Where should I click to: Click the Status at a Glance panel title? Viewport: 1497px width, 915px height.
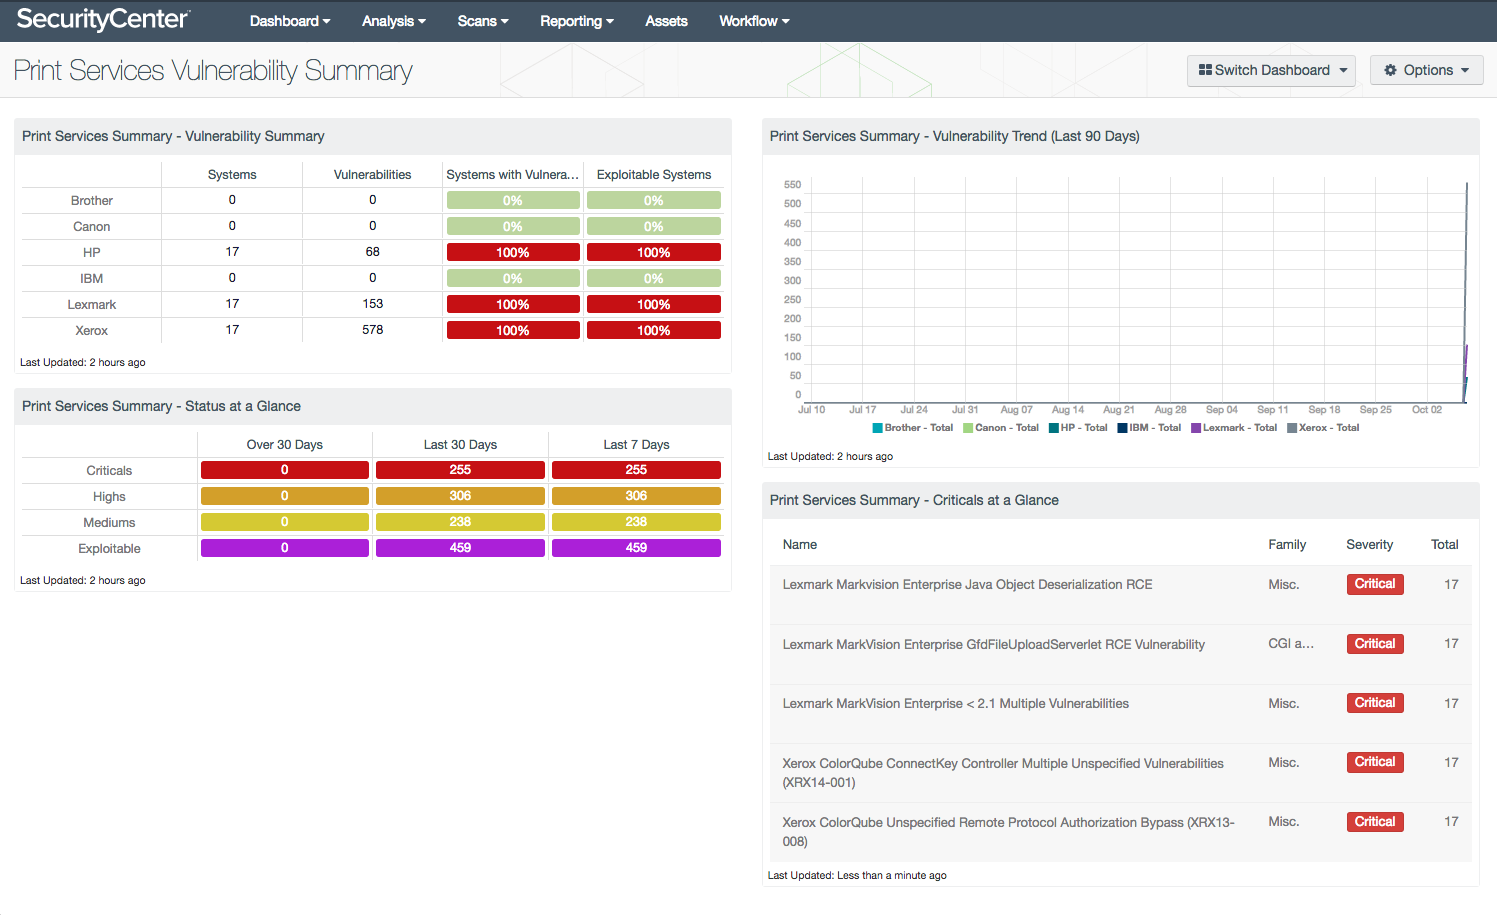point(161,406)
